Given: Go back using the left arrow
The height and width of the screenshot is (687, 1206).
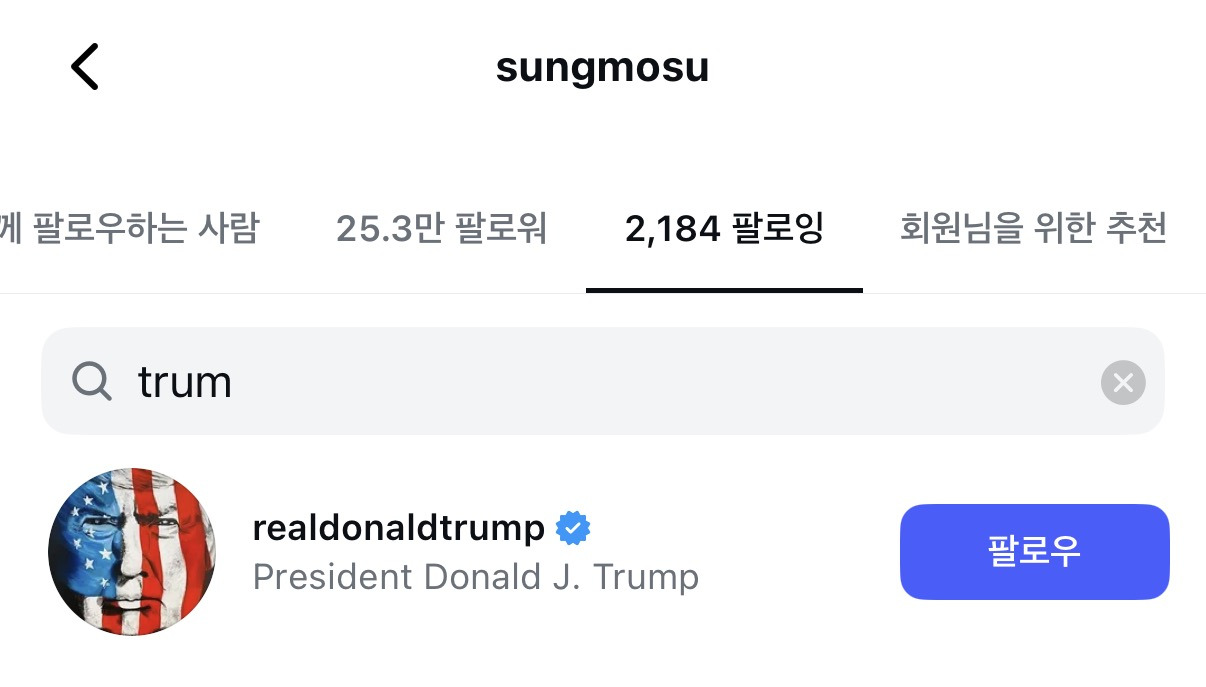Looking at the screenshot, I should [85, 68].
